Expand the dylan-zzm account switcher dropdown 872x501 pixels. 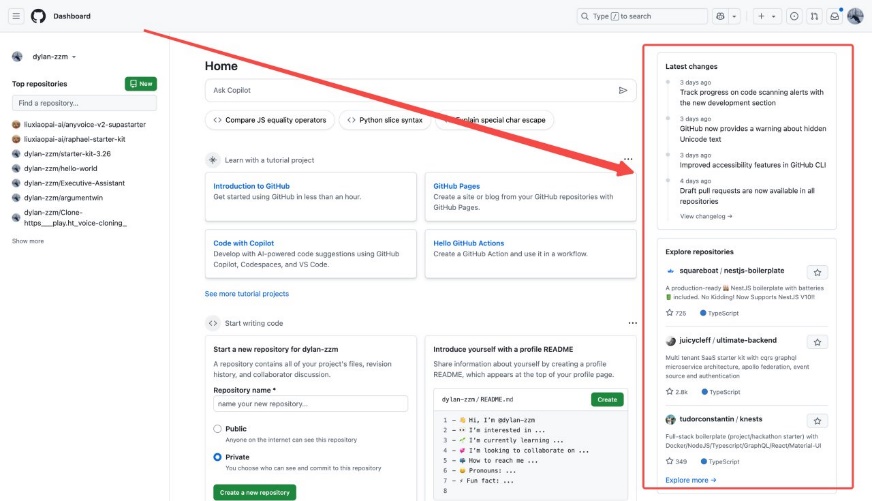[74, 57]
